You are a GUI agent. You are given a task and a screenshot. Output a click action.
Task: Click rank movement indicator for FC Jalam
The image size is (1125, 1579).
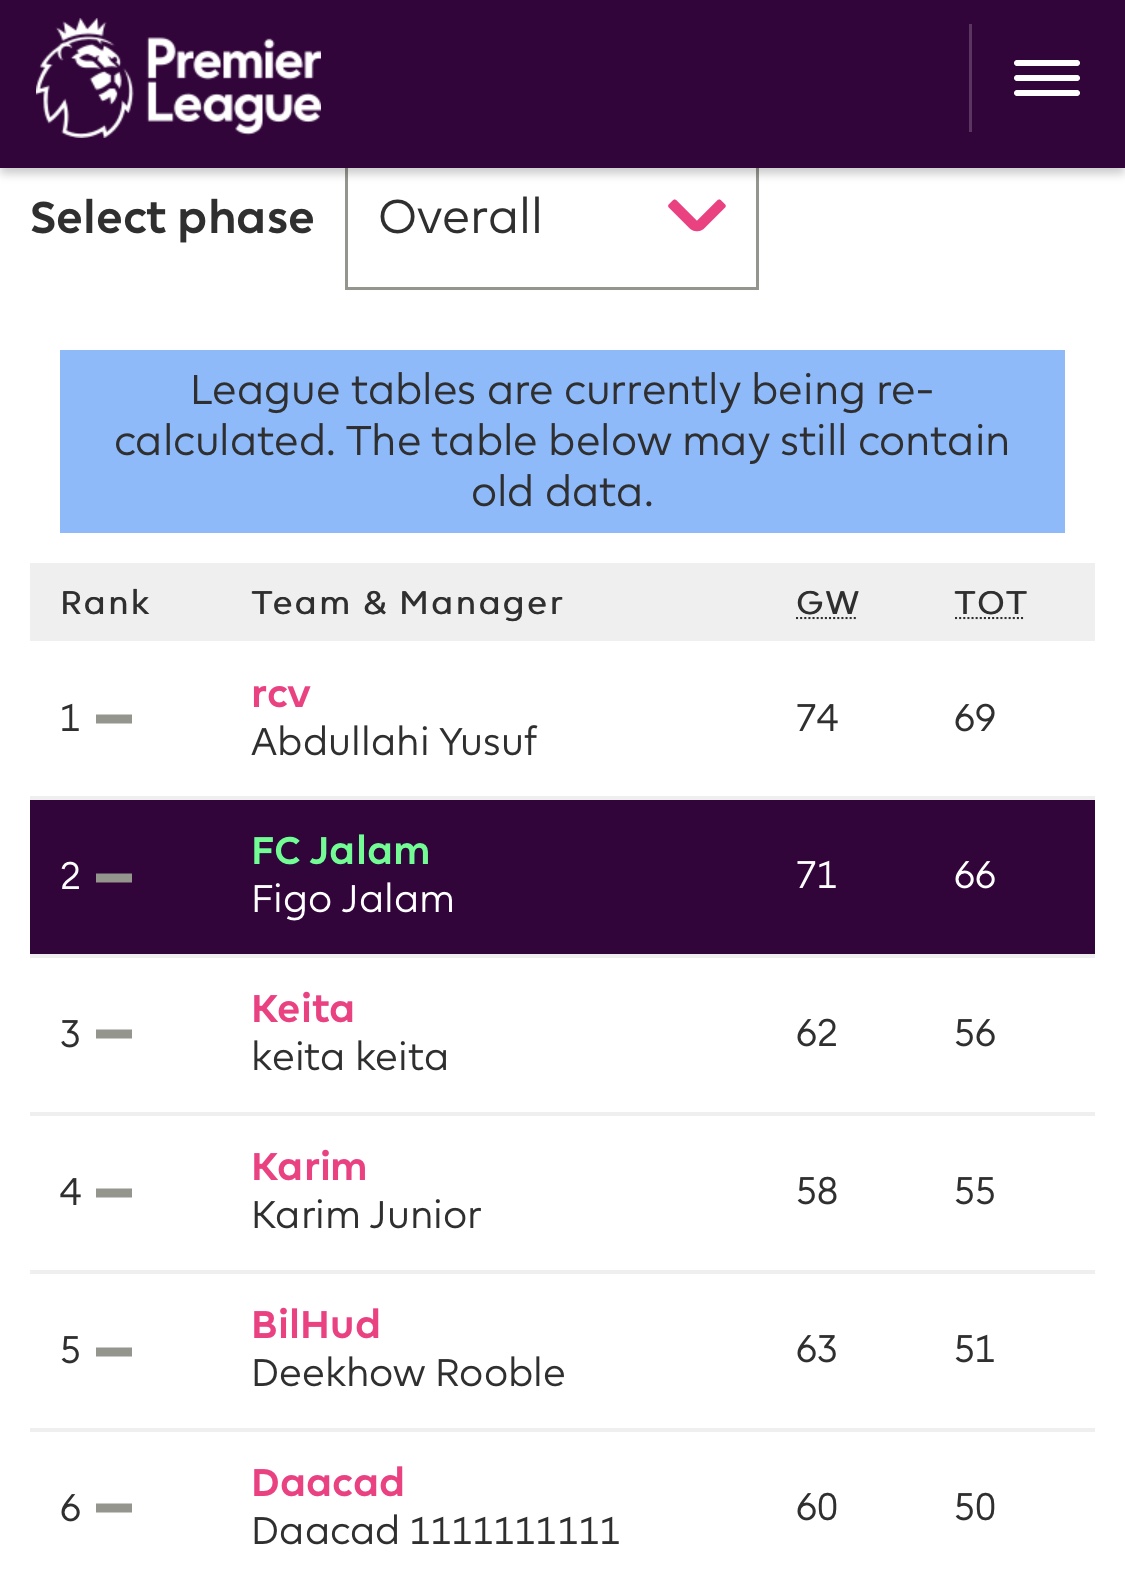tap(114, 877)
